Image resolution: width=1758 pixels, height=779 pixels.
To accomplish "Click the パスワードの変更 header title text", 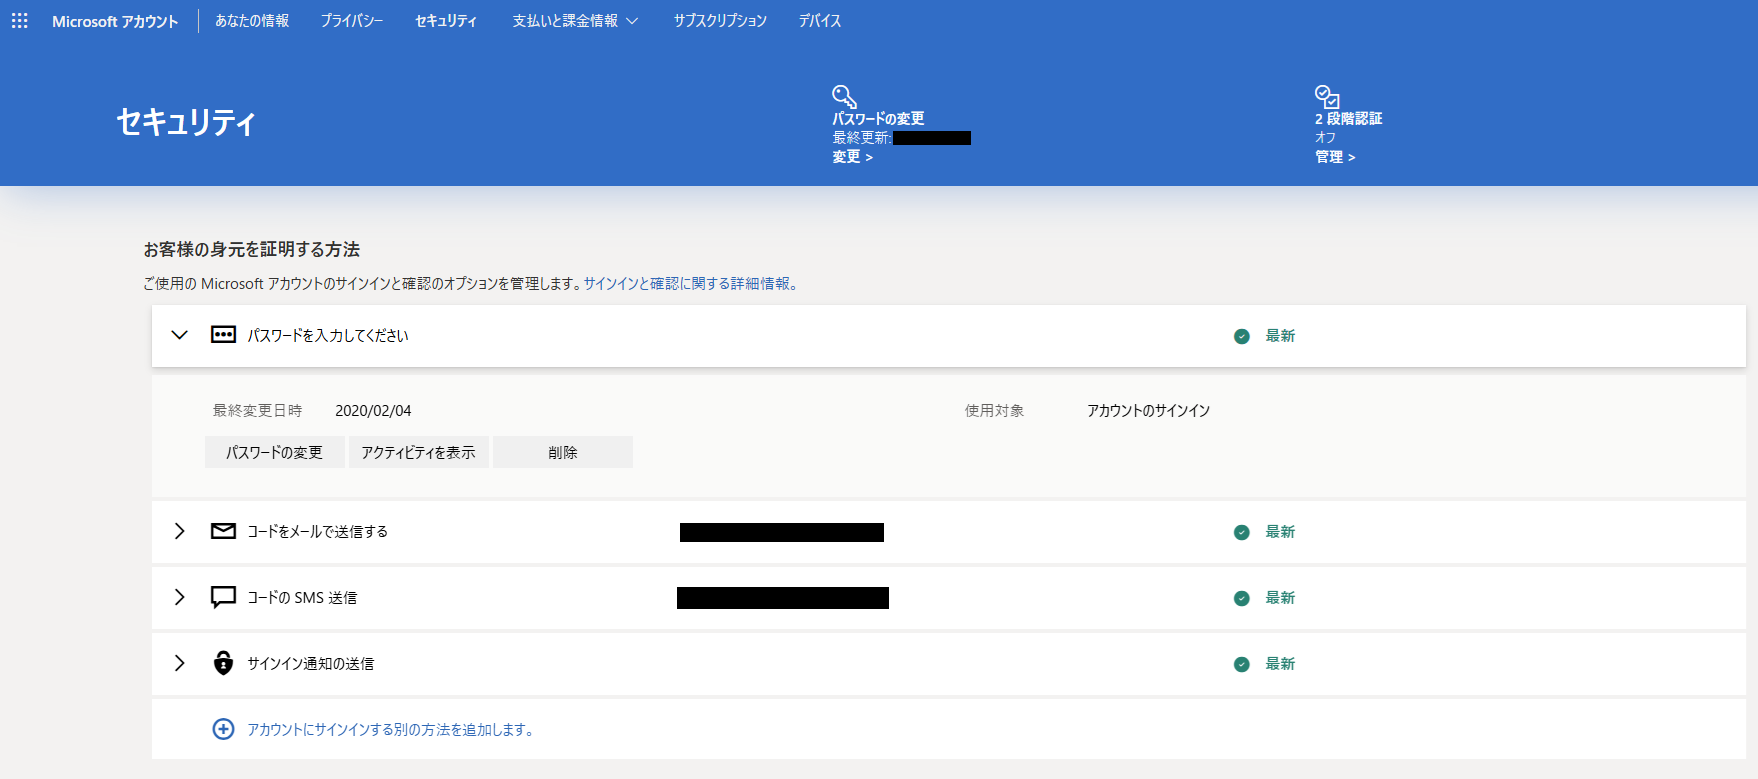I will pos(878,119).
